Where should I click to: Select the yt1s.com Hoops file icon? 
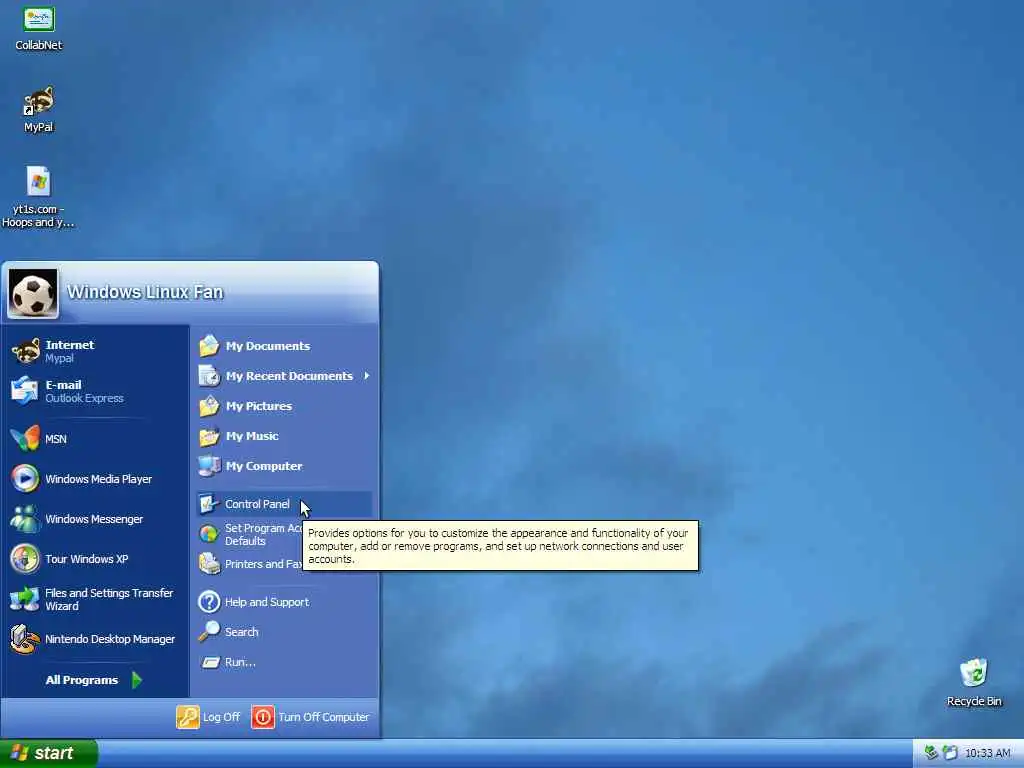tap(39, 182)
